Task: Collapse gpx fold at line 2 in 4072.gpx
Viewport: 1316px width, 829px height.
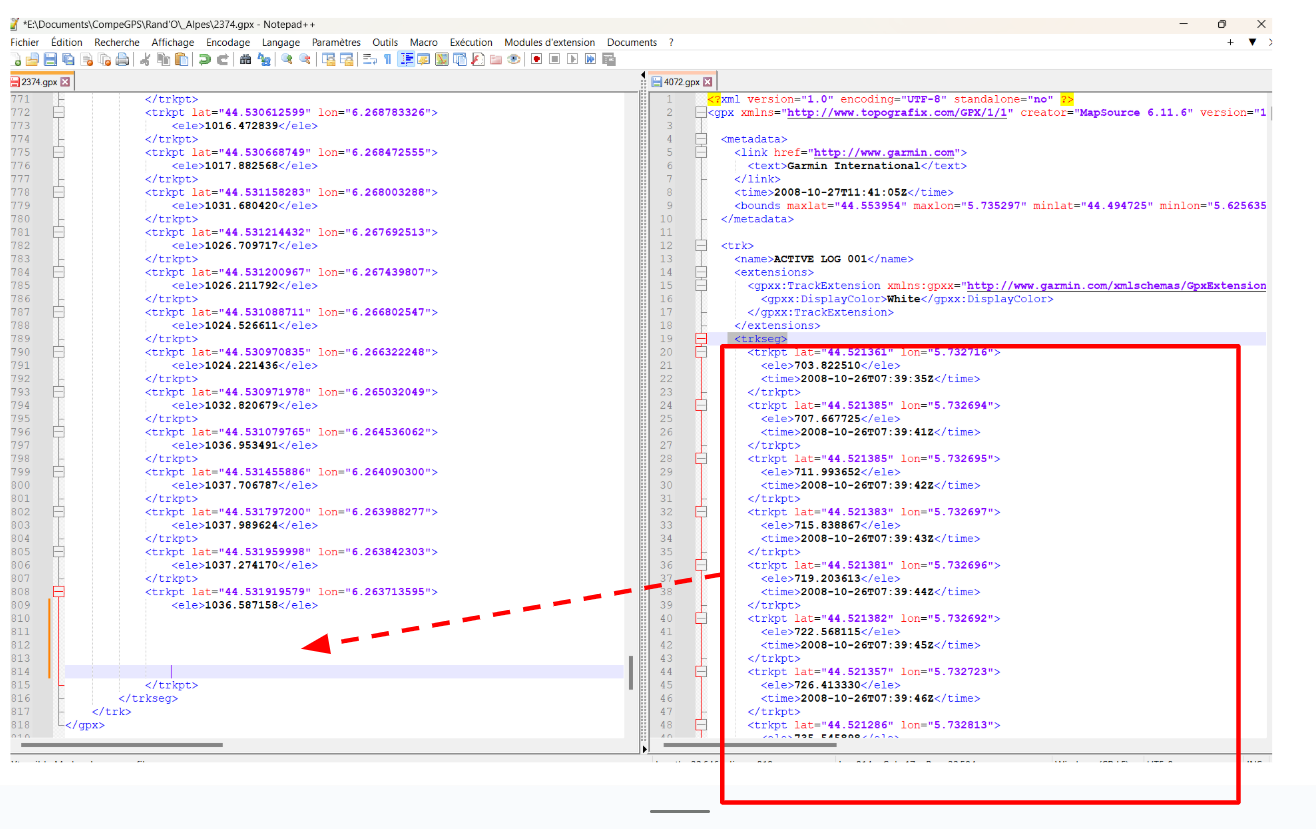Action: [701, 112]
